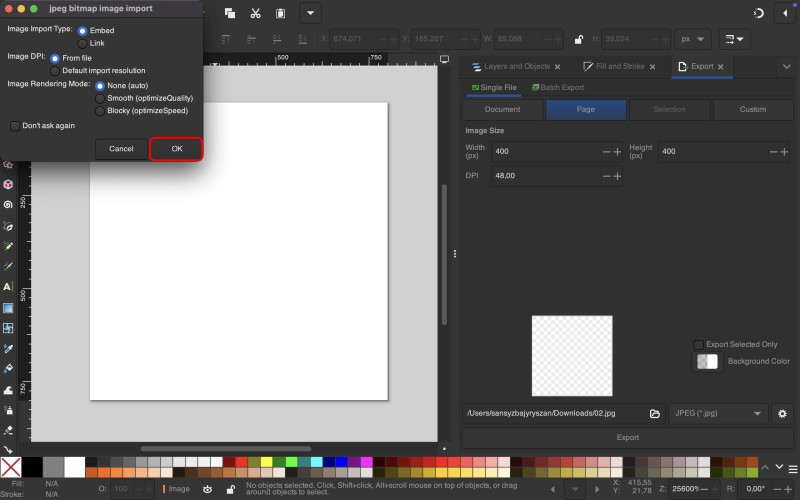Open the toolbar overflow dropdown arrow
The width and height of the screenshot is (800, 500).
(x=310, y=13)
